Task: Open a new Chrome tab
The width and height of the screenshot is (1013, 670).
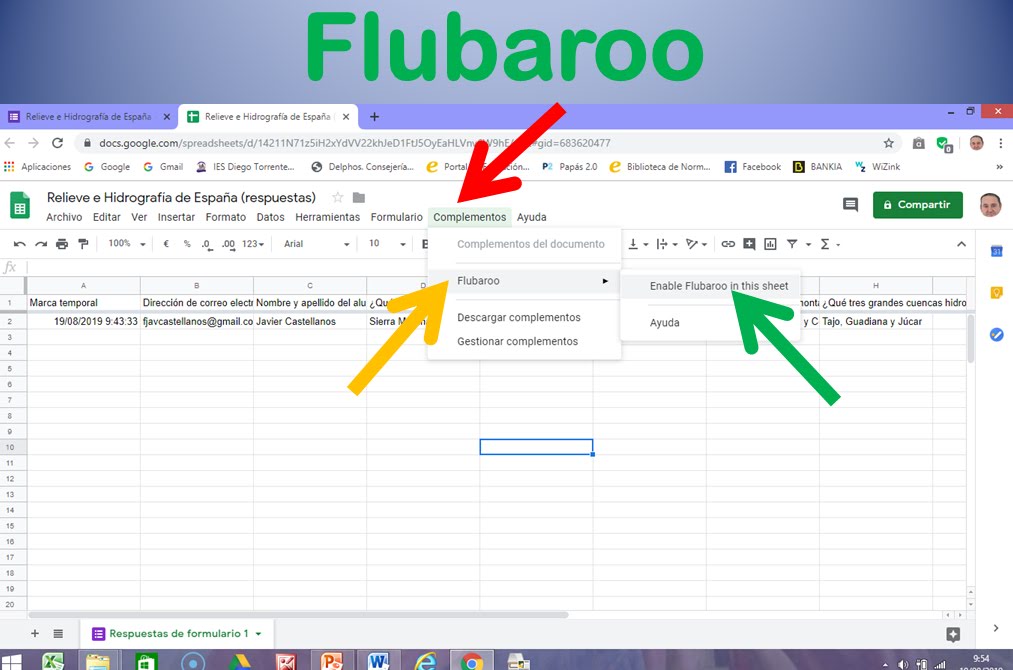Action: click(x=374, y=117)
